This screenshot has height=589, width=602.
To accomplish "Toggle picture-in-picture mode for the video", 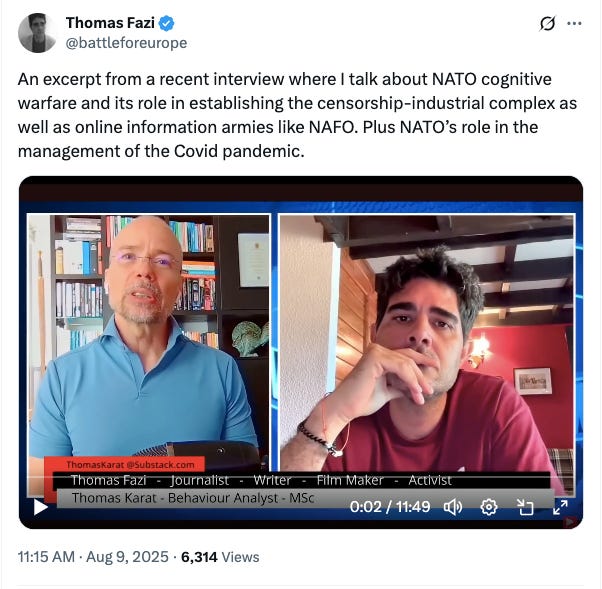I will click(x=525, y=507).
